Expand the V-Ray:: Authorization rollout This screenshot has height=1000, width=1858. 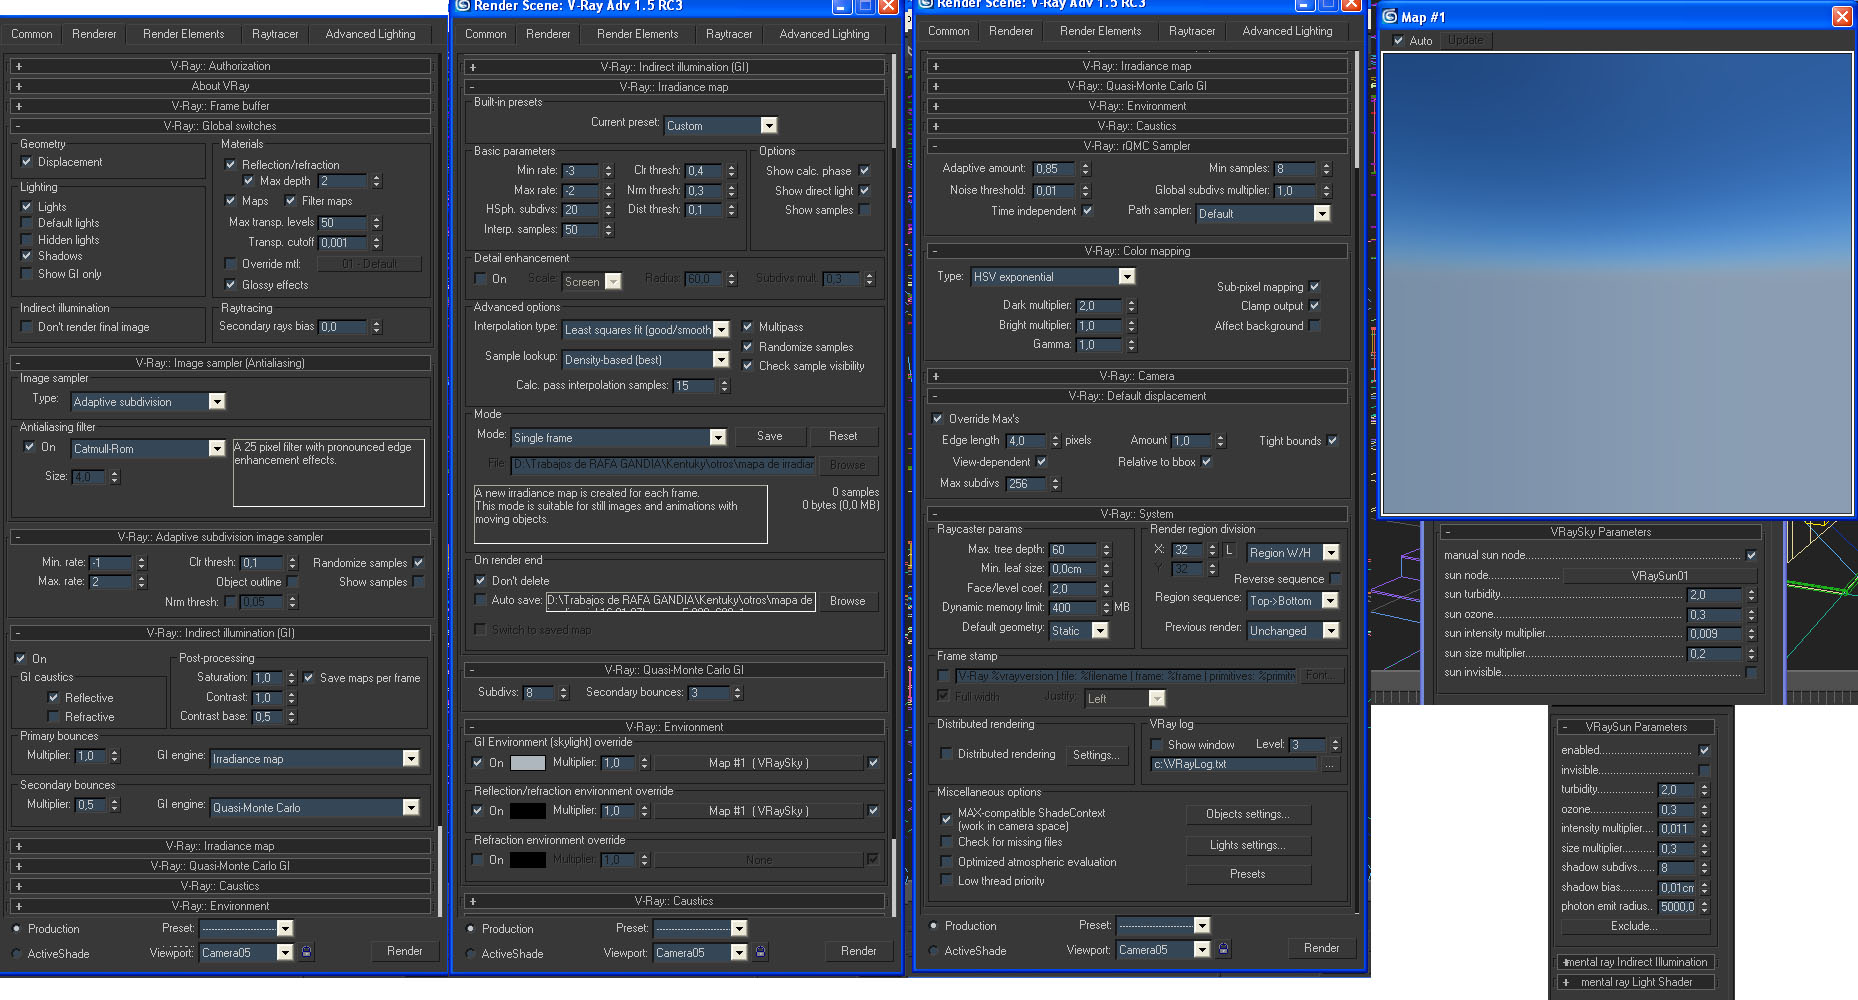click(220, 66)
